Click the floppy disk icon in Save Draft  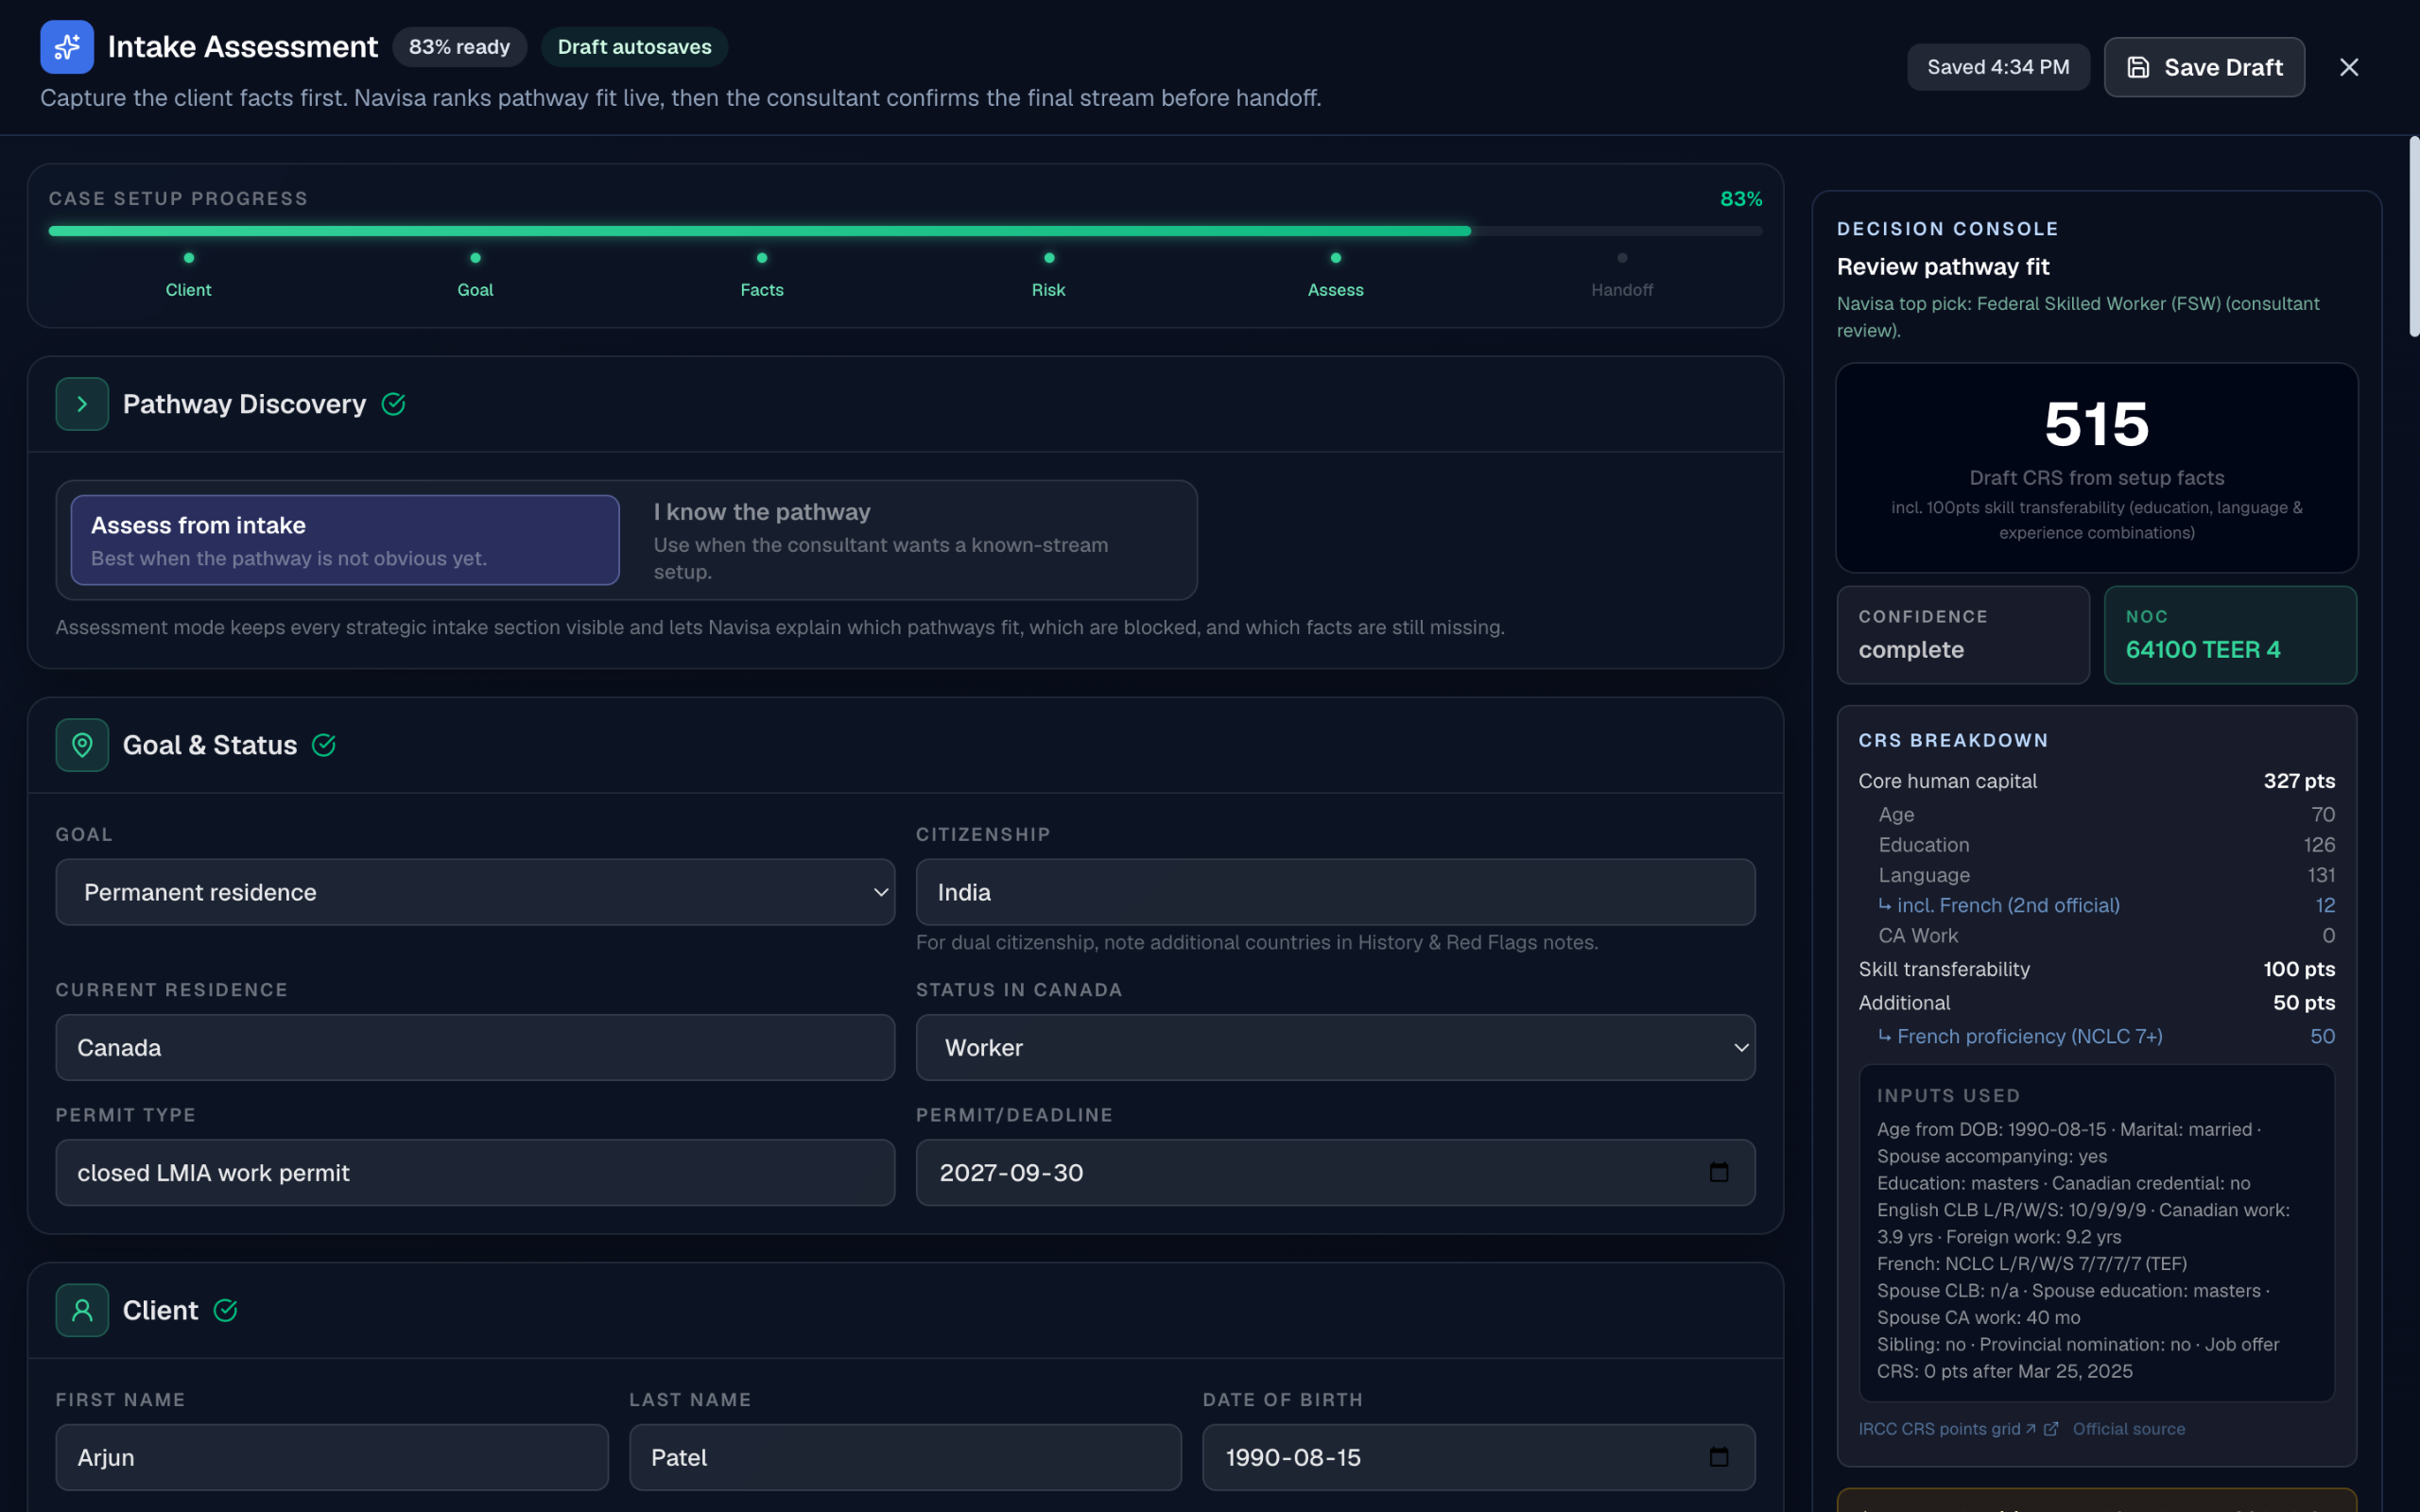2138,67
